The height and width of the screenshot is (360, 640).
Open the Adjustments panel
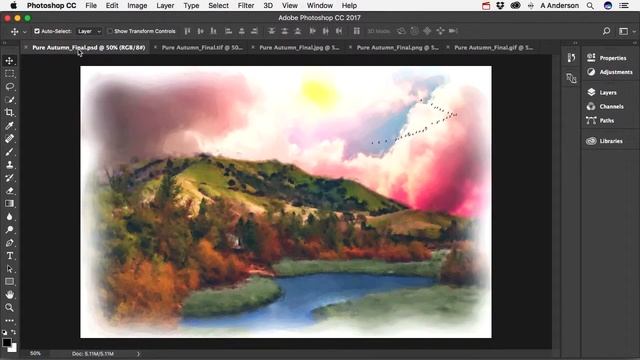click(x=609, y=72)
